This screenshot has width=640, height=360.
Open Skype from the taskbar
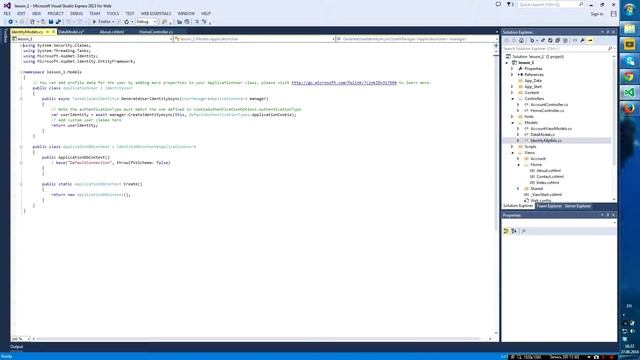coord(629,61)
